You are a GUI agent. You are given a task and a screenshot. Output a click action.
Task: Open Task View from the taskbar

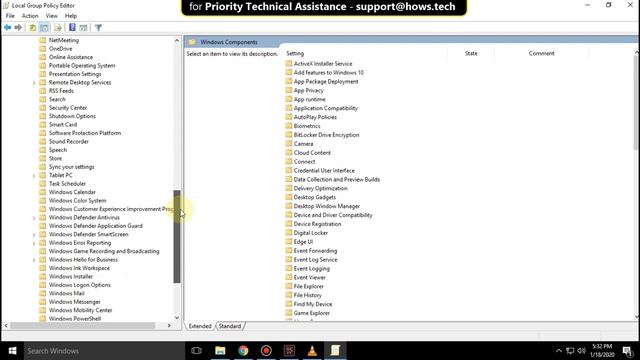196,351
